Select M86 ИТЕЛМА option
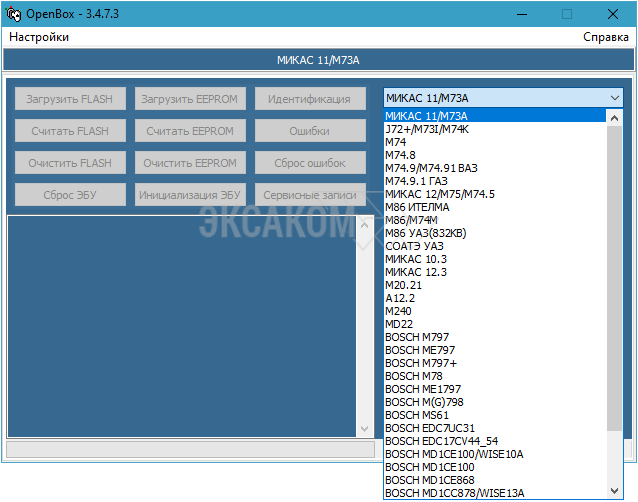The image size is (638, 502). [417, 207]
